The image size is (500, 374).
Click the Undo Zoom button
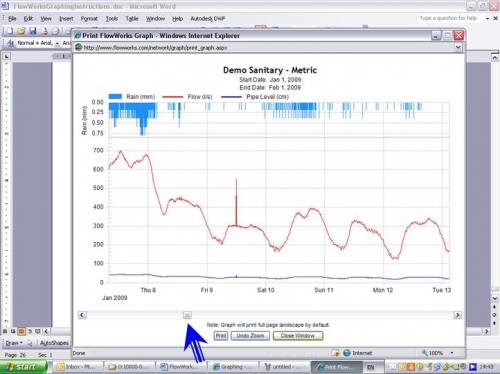250,336
